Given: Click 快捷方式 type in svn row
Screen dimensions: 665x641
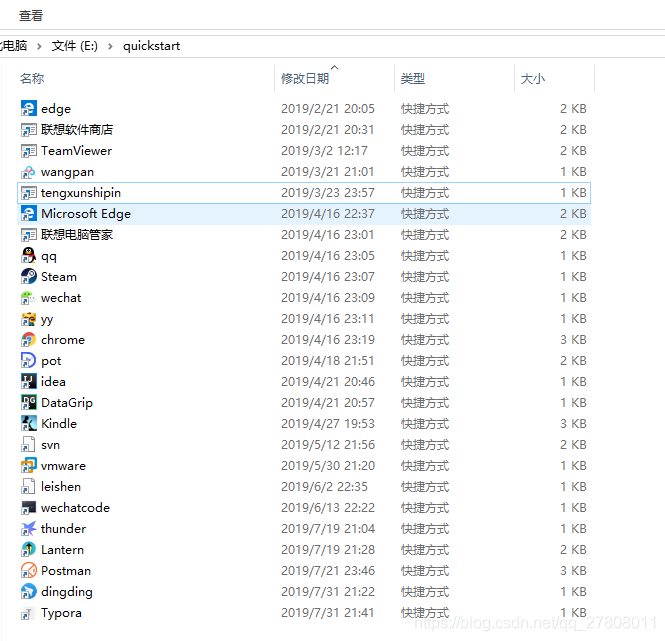Looking at the screenshot, I should (425, 445).
